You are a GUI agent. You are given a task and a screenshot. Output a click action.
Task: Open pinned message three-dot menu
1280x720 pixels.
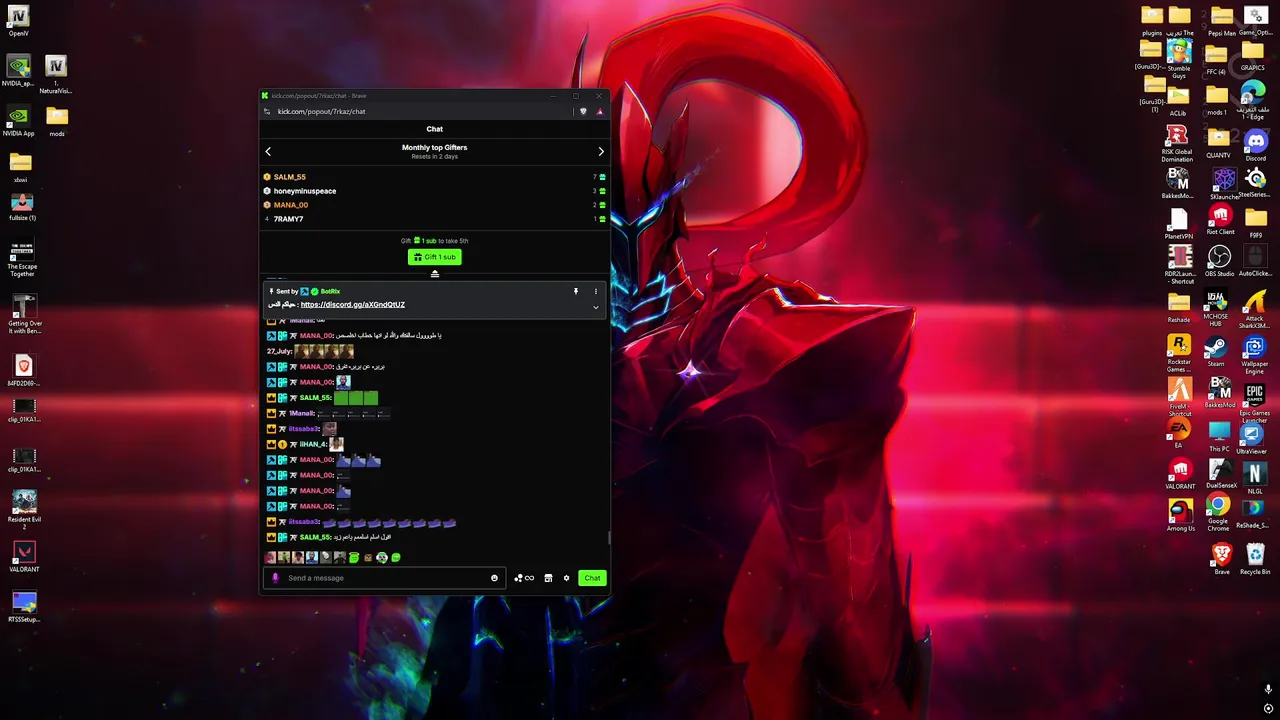[595, 292]
